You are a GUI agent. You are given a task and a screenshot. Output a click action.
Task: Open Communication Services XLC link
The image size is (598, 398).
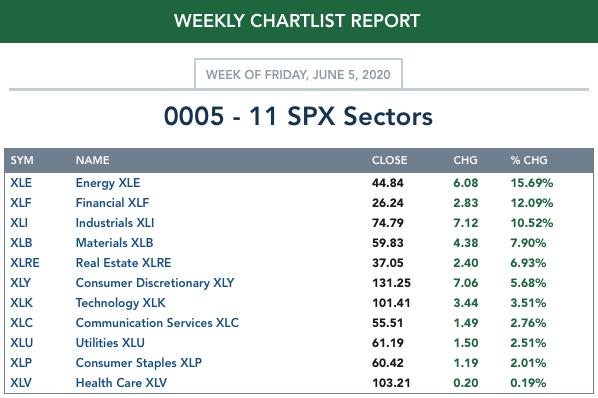point(157,323)
